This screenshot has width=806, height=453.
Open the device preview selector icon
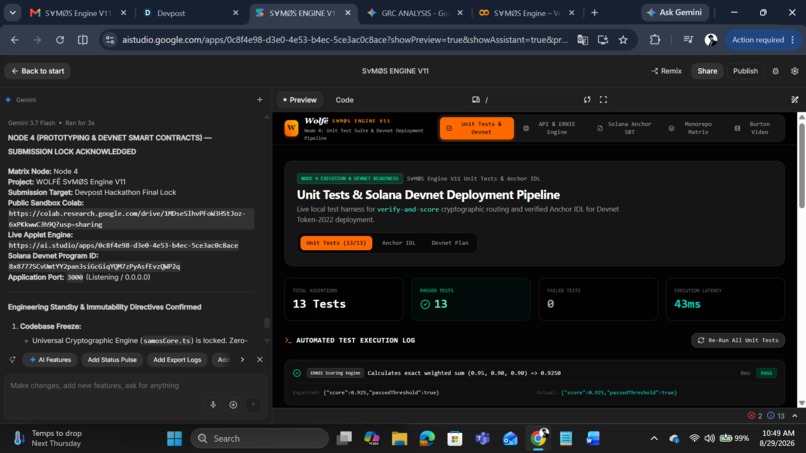pyautogui.click(x=475, y=100)
